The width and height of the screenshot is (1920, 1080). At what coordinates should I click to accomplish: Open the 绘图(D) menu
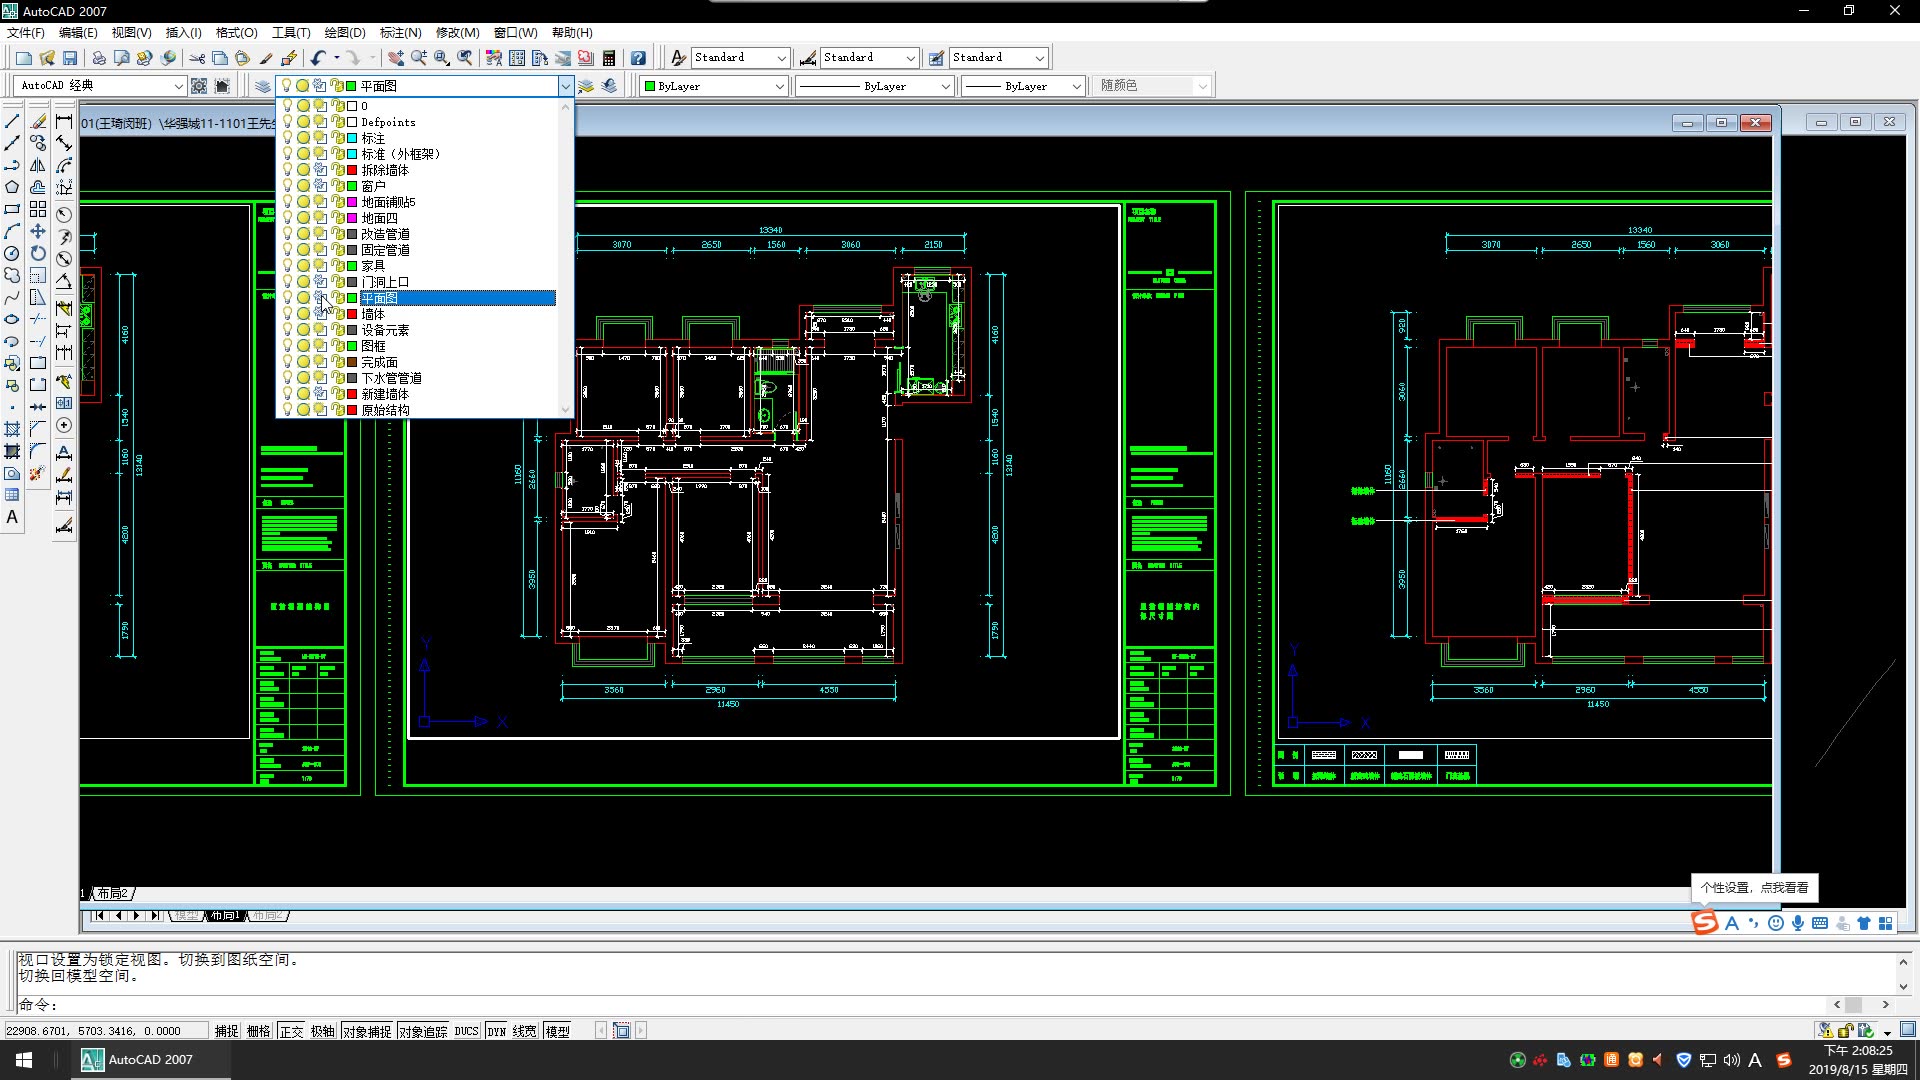(x=345, y=32)
